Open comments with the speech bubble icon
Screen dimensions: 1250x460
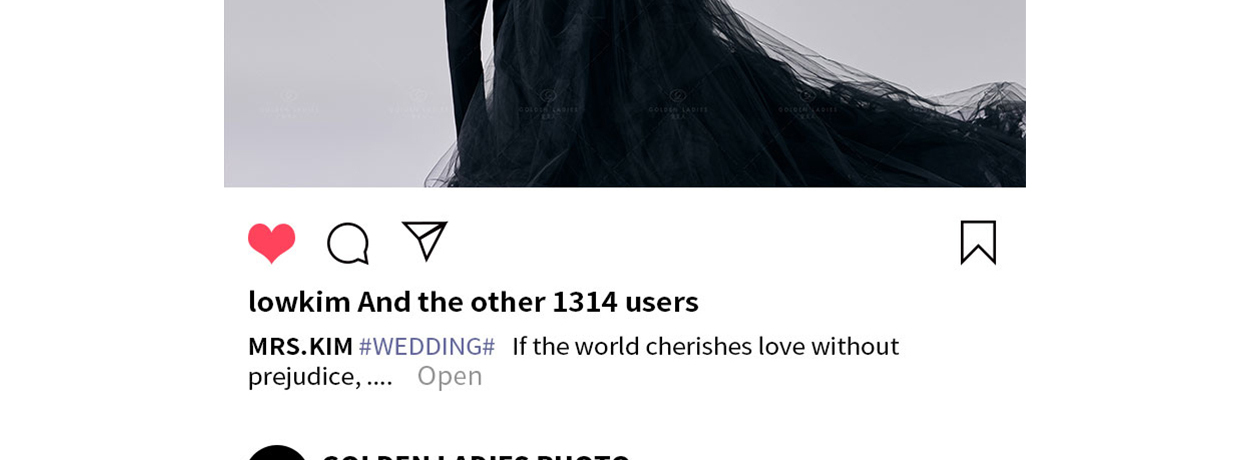(348, 243)
